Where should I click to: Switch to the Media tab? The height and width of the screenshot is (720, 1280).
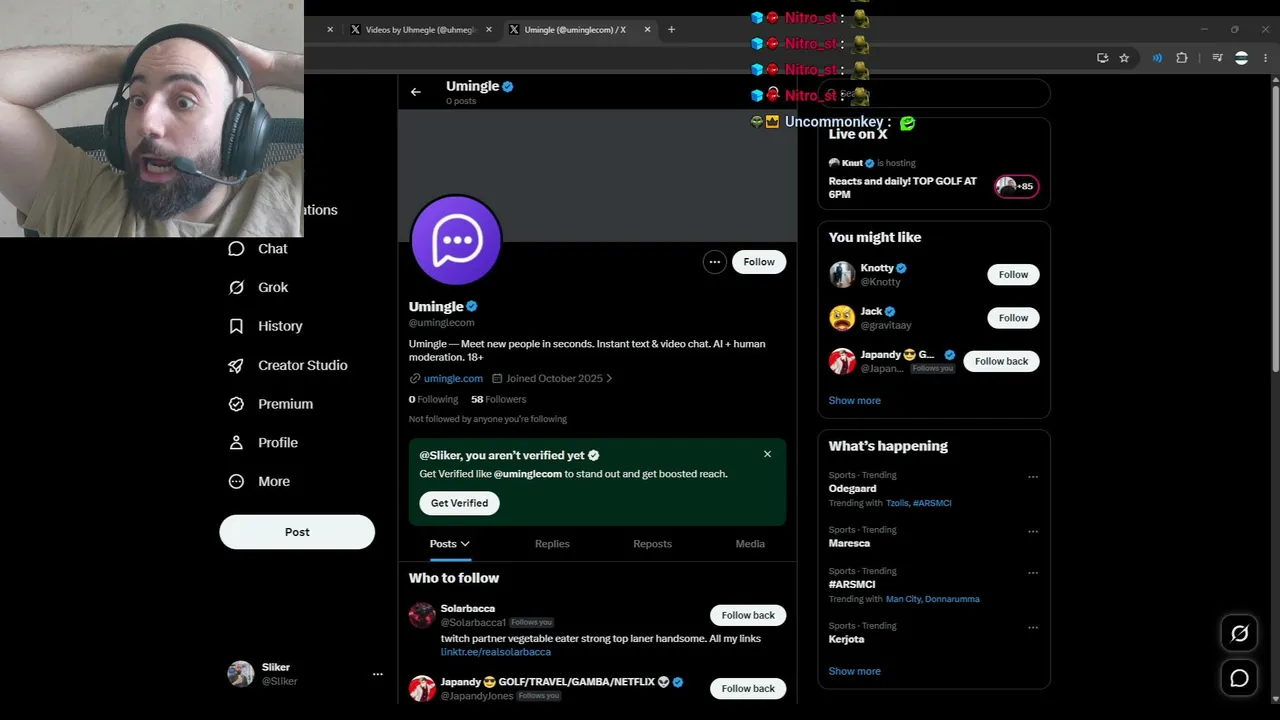tap(750, 544)
